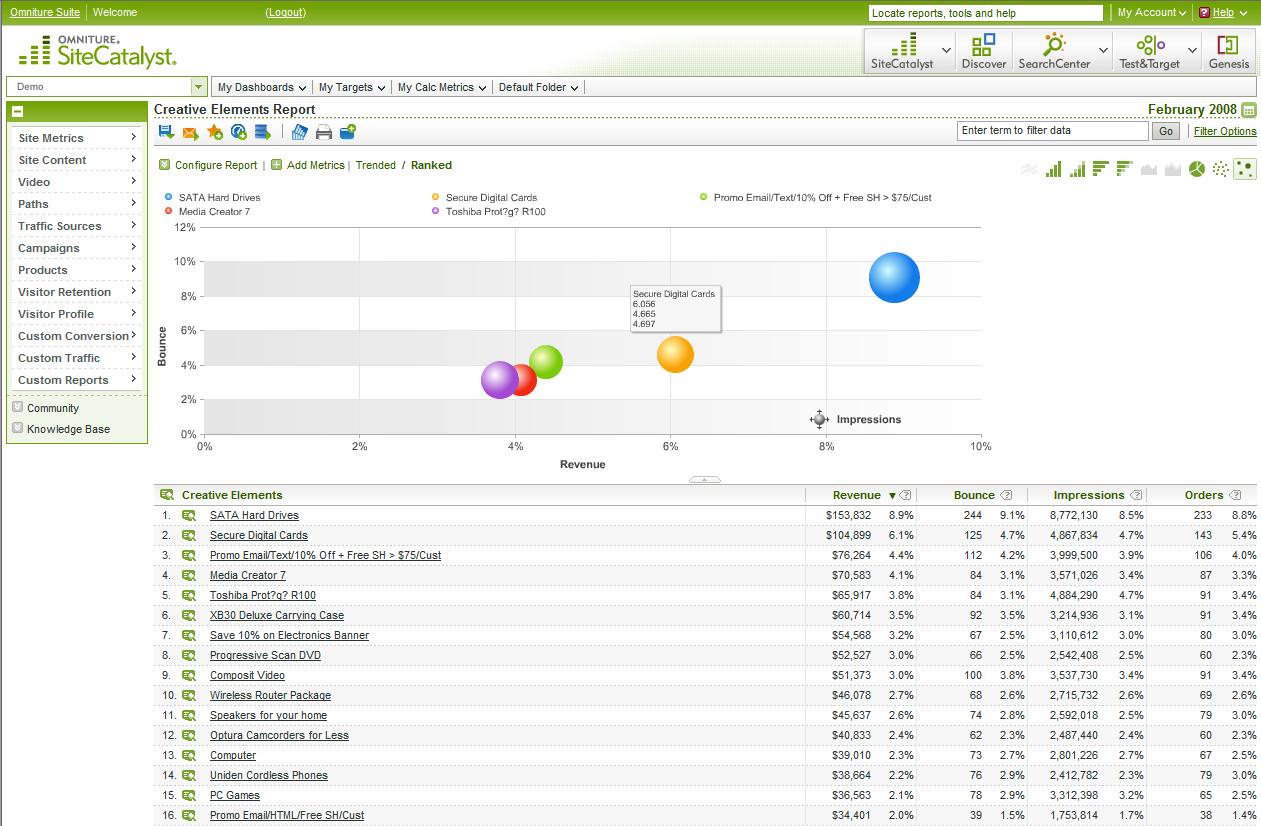Click the email report envelope icon

tap(190, 132)
